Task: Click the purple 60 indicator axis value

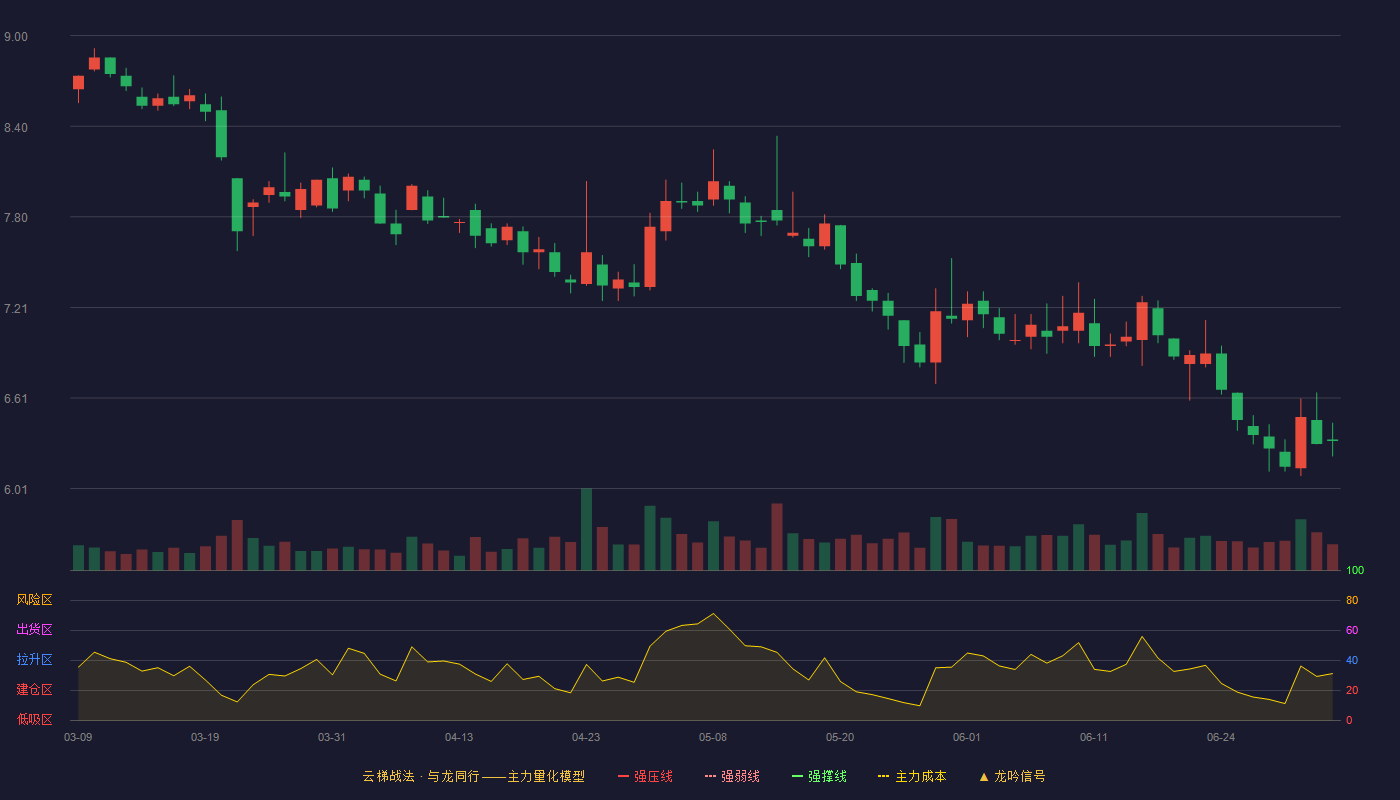Action: (1352, 631)
